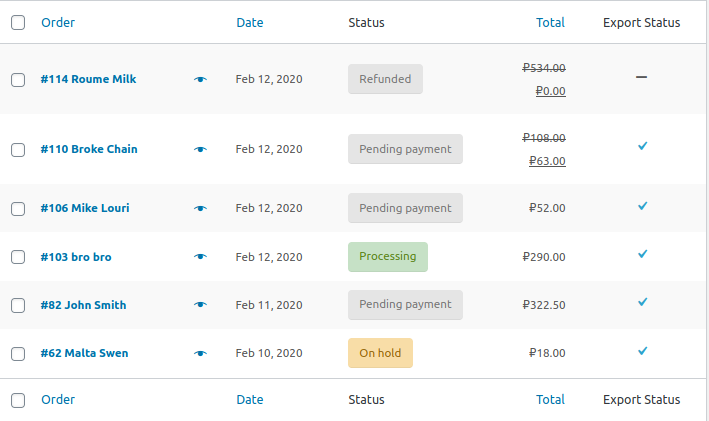Click the Processing status badge
The image size is (709, 421).
(388, 256)
